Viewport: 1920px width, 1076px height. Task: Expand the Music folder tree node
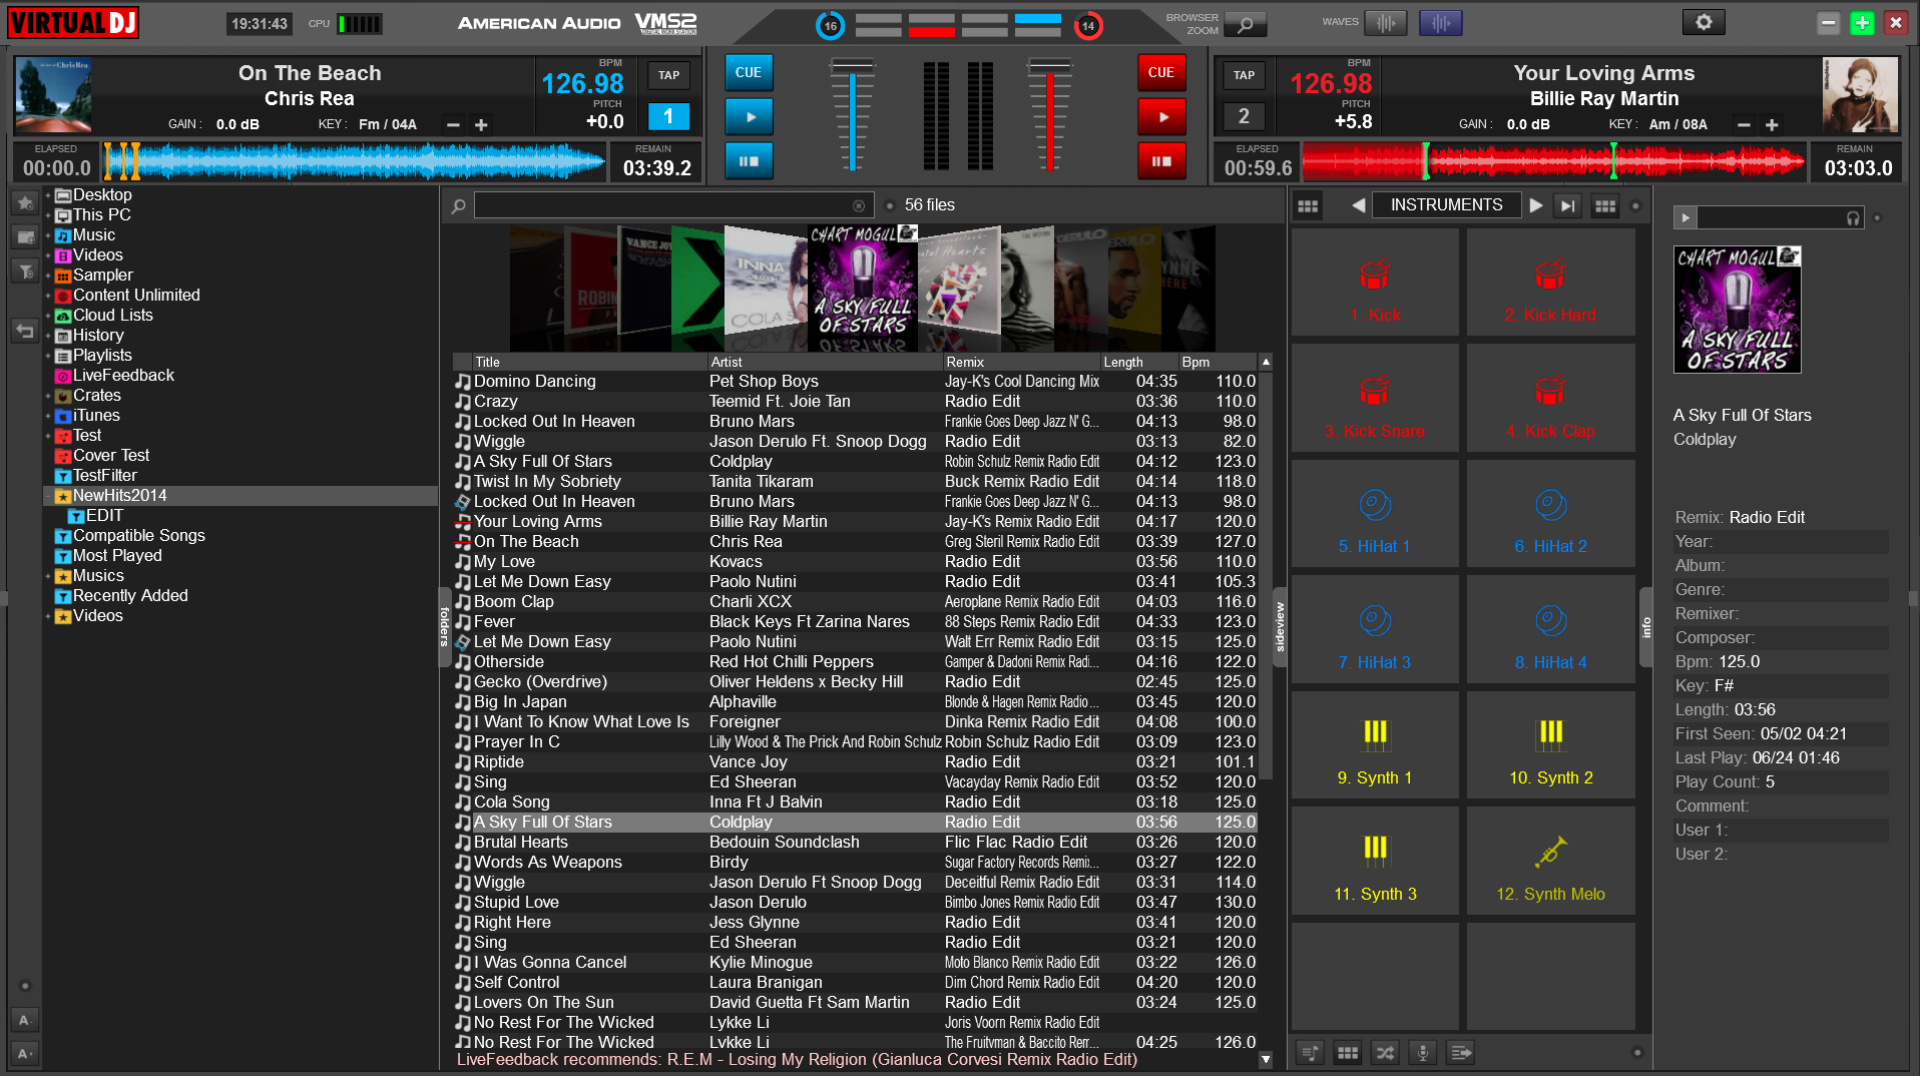coord(47,235)
